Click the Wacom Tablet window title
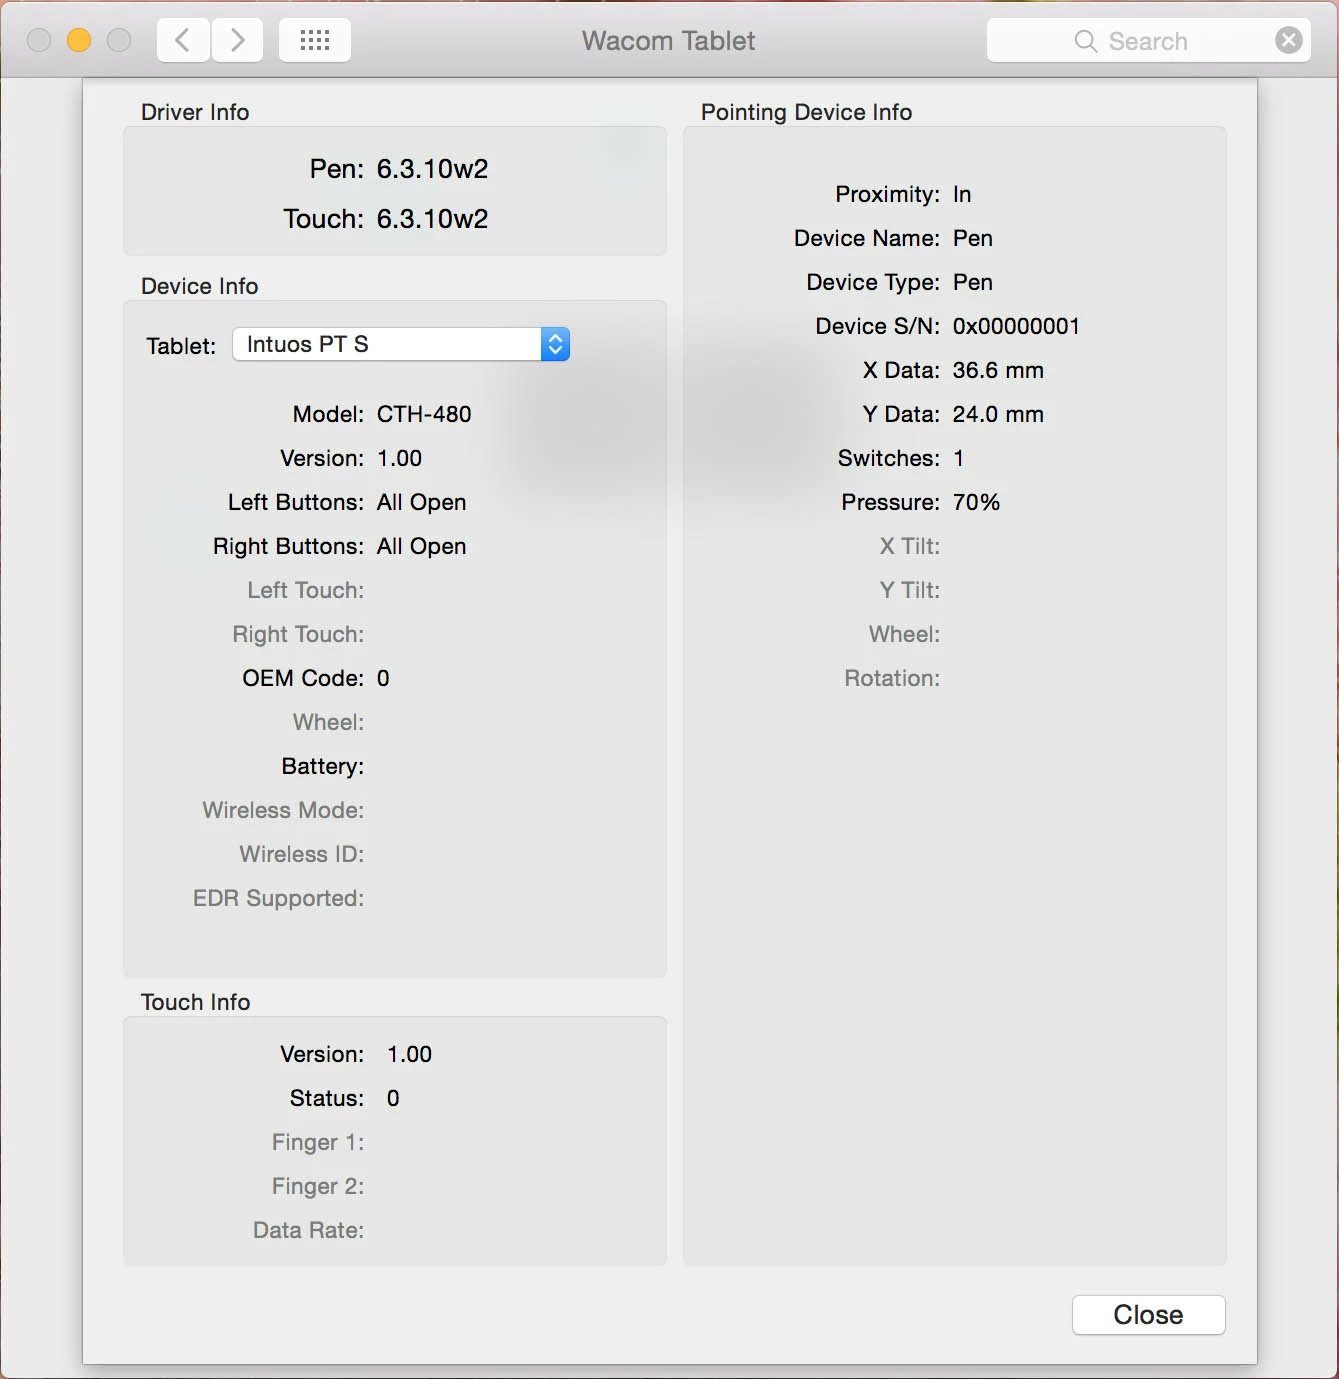The width and height of the screenshot is (1339, 1379). [668, 40]
